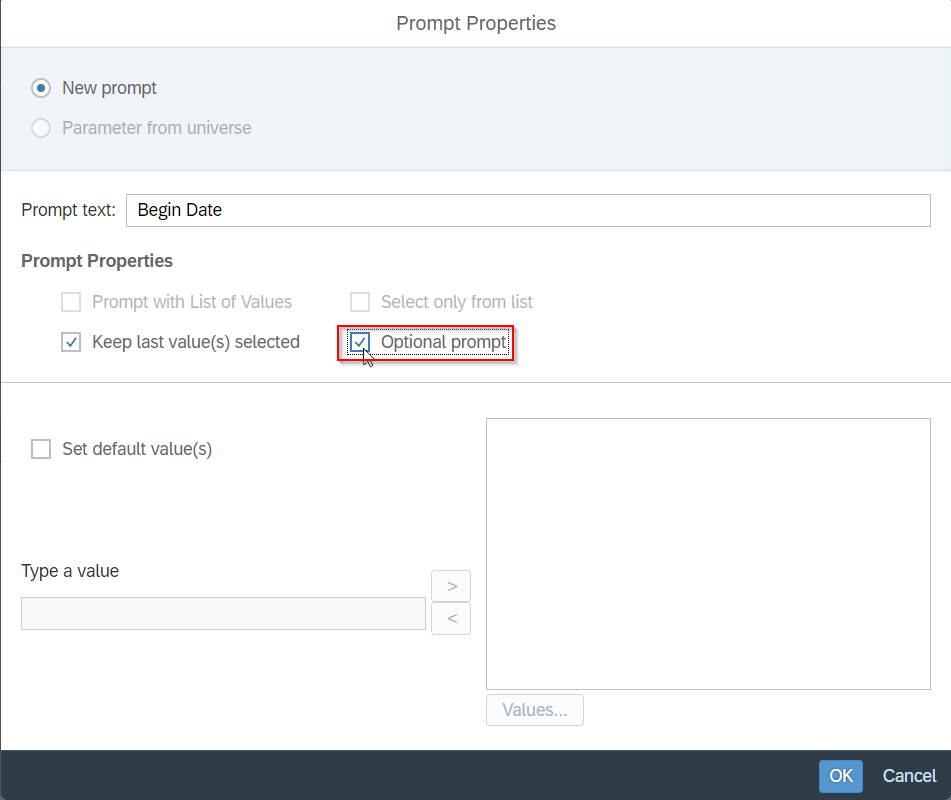Click the Optional prompt label text
The width and height of the screenshot is (951, 800).
pyautogui.click(x=443, y=342)
